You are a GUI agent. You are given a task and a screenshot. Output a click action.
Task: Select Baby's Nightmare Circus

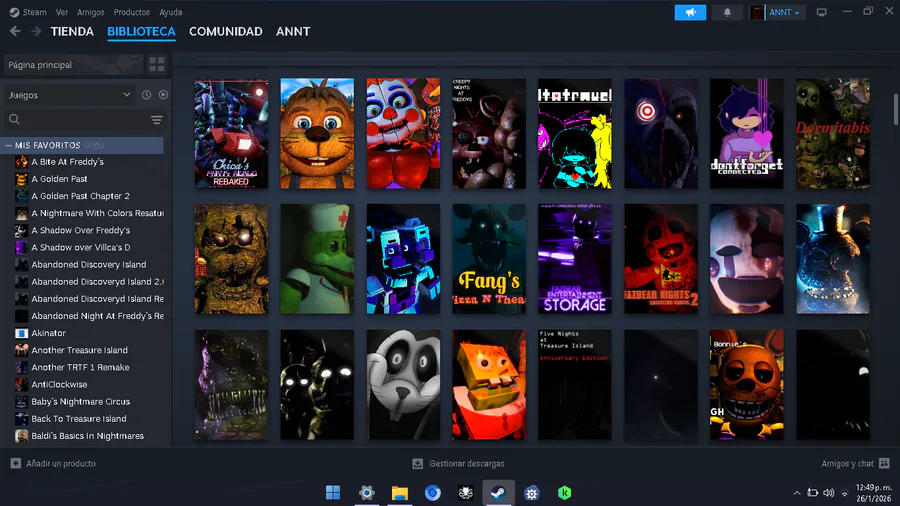pos(80,402)
